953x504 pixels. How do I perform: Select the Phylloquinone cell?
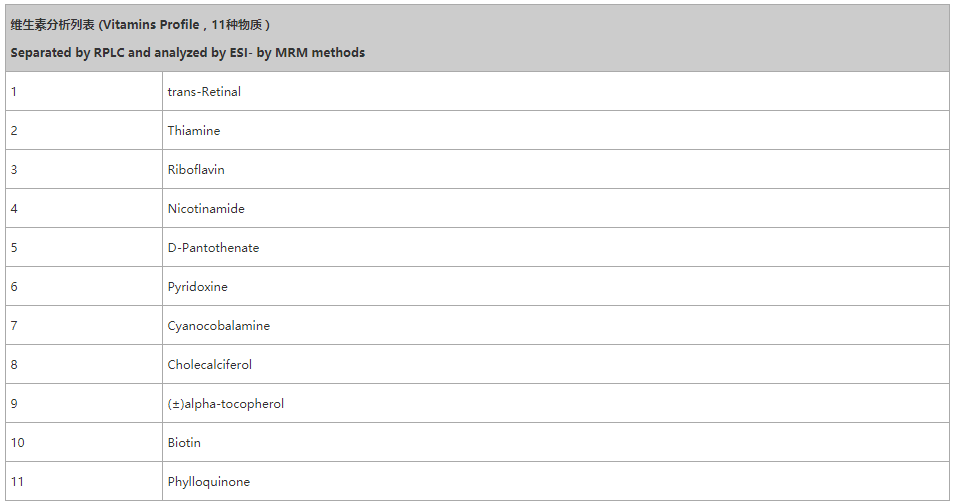[209, 482]
